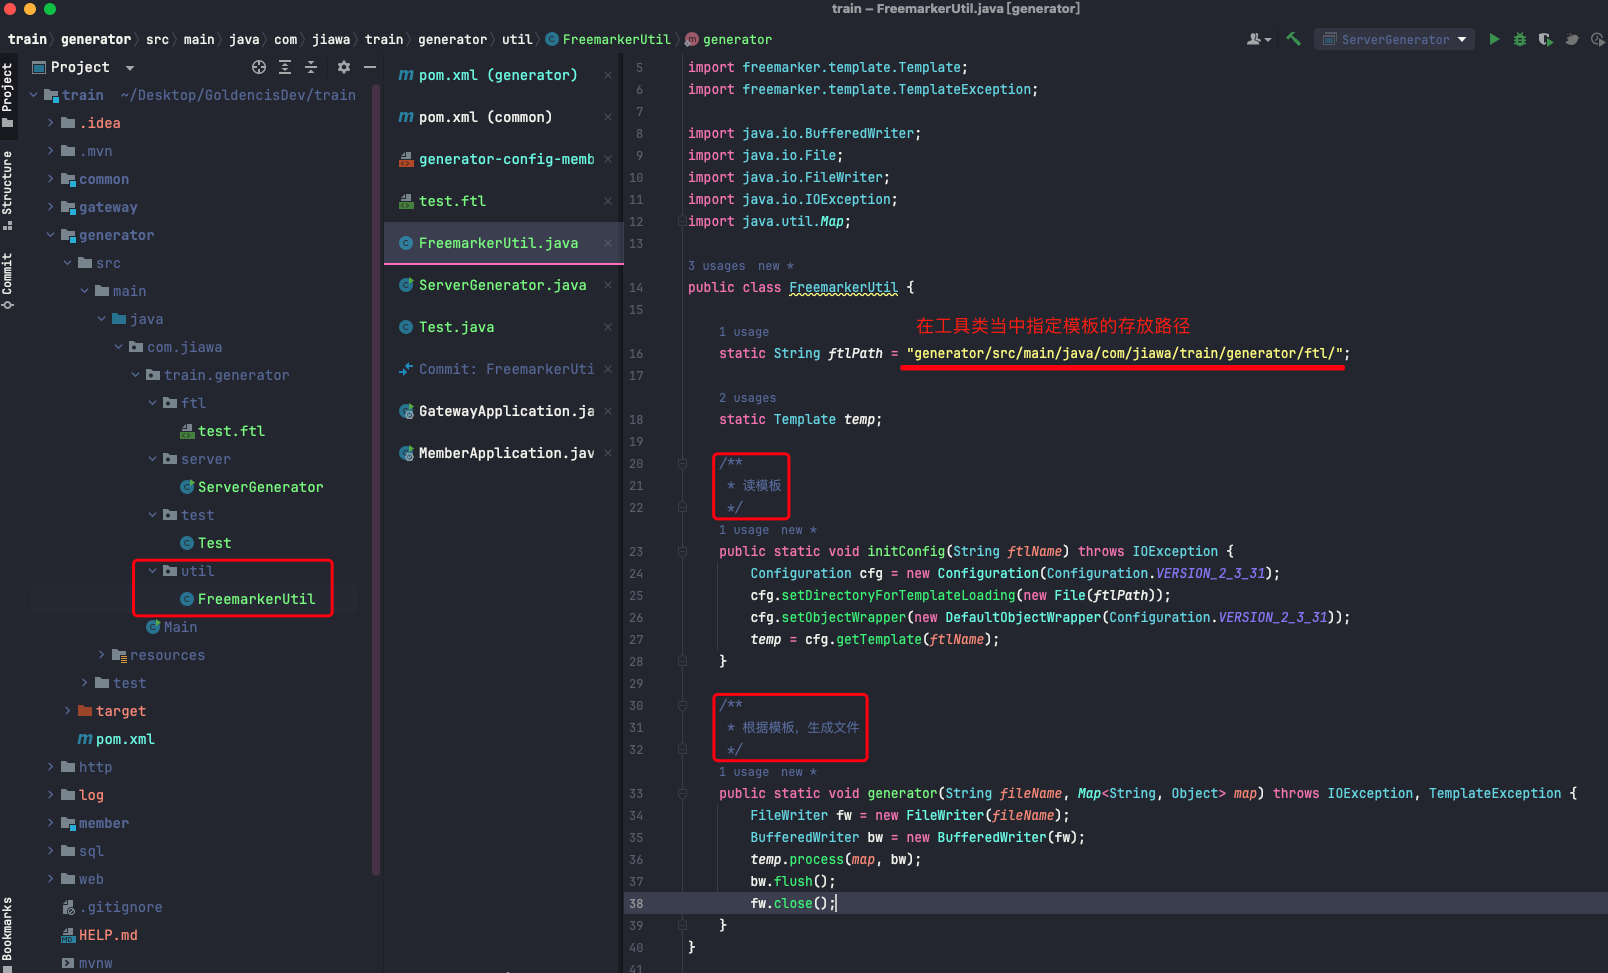Switch to MemberApplication.jav tab

coord(506,453)
